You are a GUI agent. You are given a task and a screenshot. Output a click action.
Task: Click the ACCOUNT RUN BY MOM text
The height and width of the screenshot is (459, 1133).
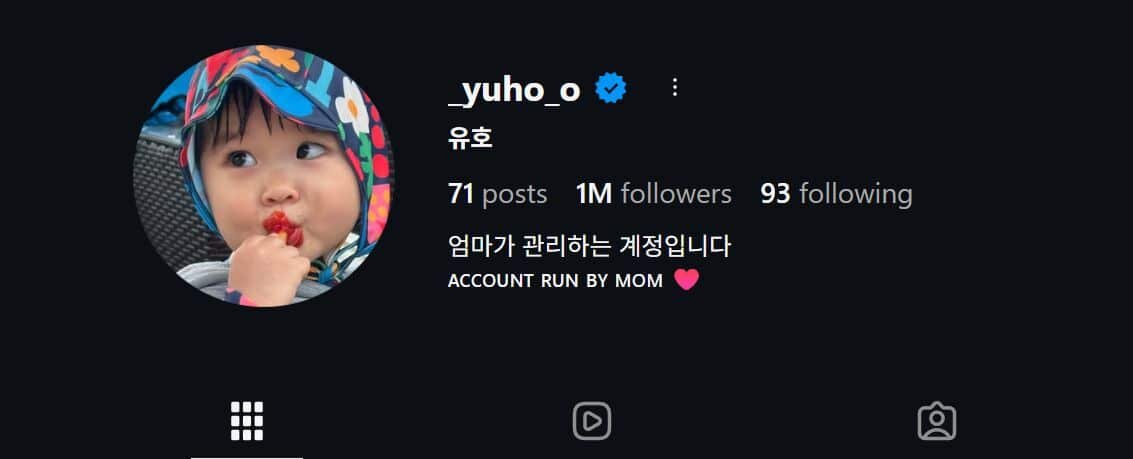[555, 281]
